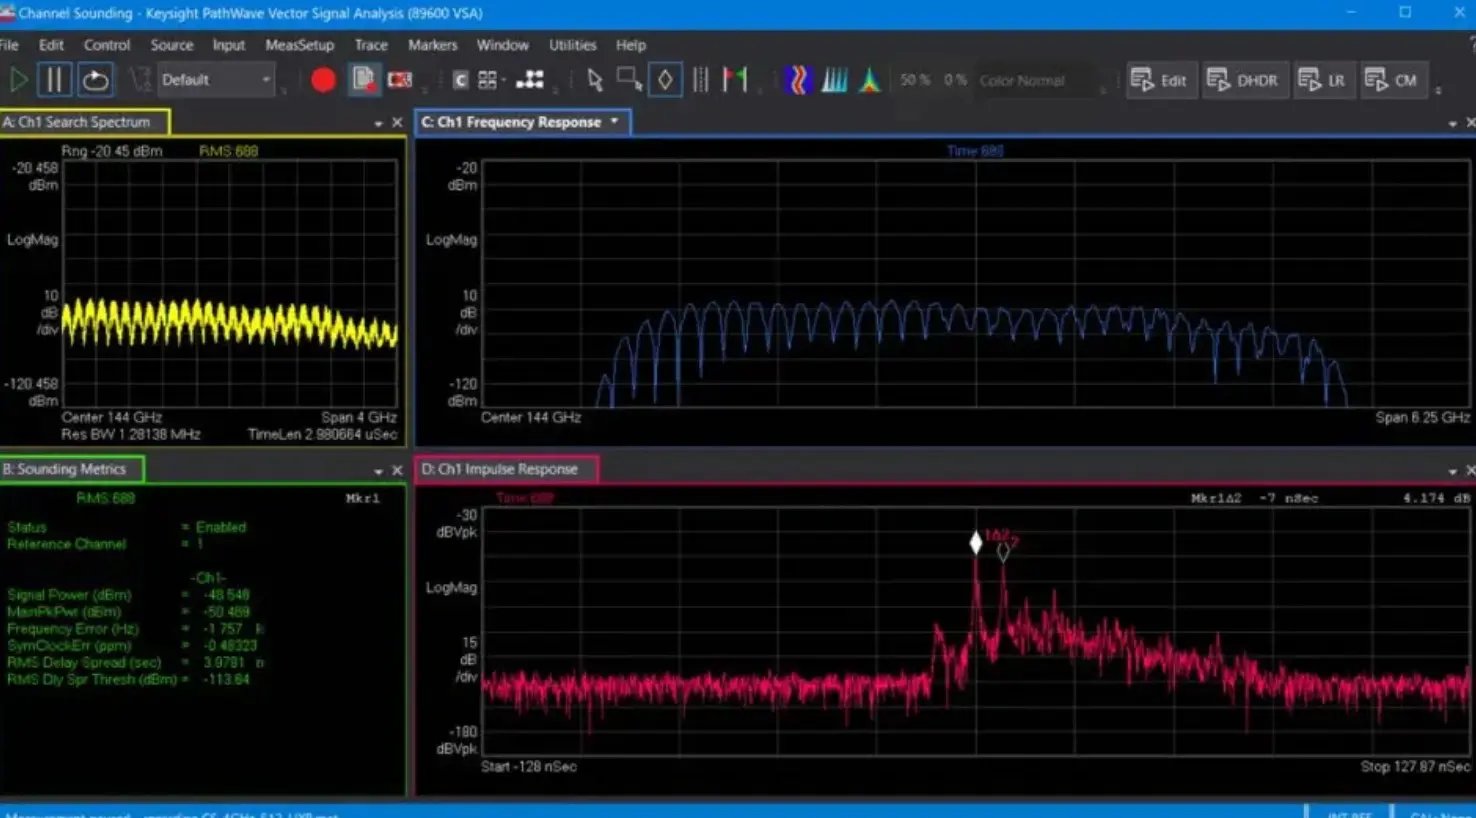Screen dimensions: 1476x818
Task: Click the Frequency Error (Hz) metric row
Action: pos(135,628)
